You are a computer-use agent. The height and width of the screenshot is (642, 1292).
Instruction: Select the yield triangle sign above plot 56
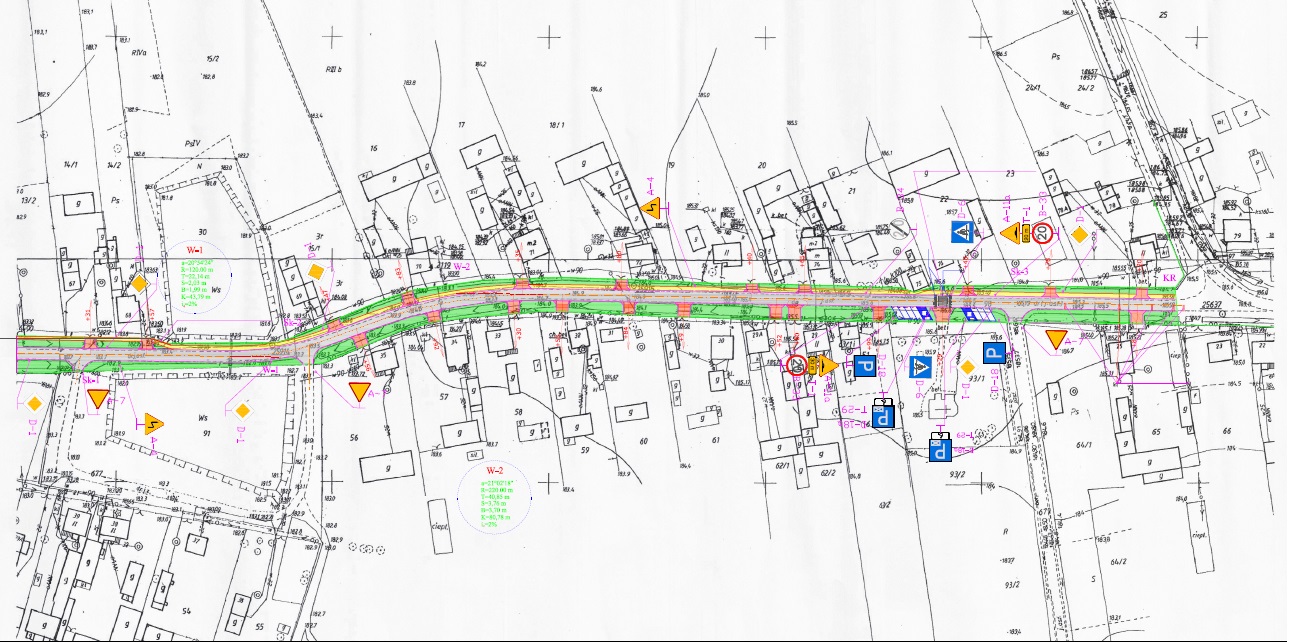click(360, 390)
